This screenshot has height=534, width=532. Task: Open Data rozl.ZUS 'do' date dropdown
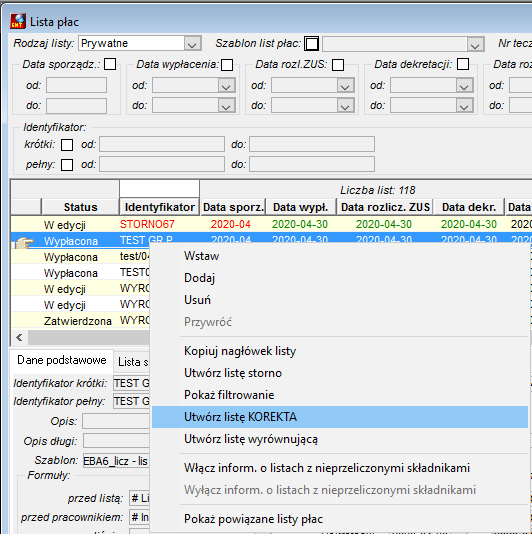click(345, 106)
